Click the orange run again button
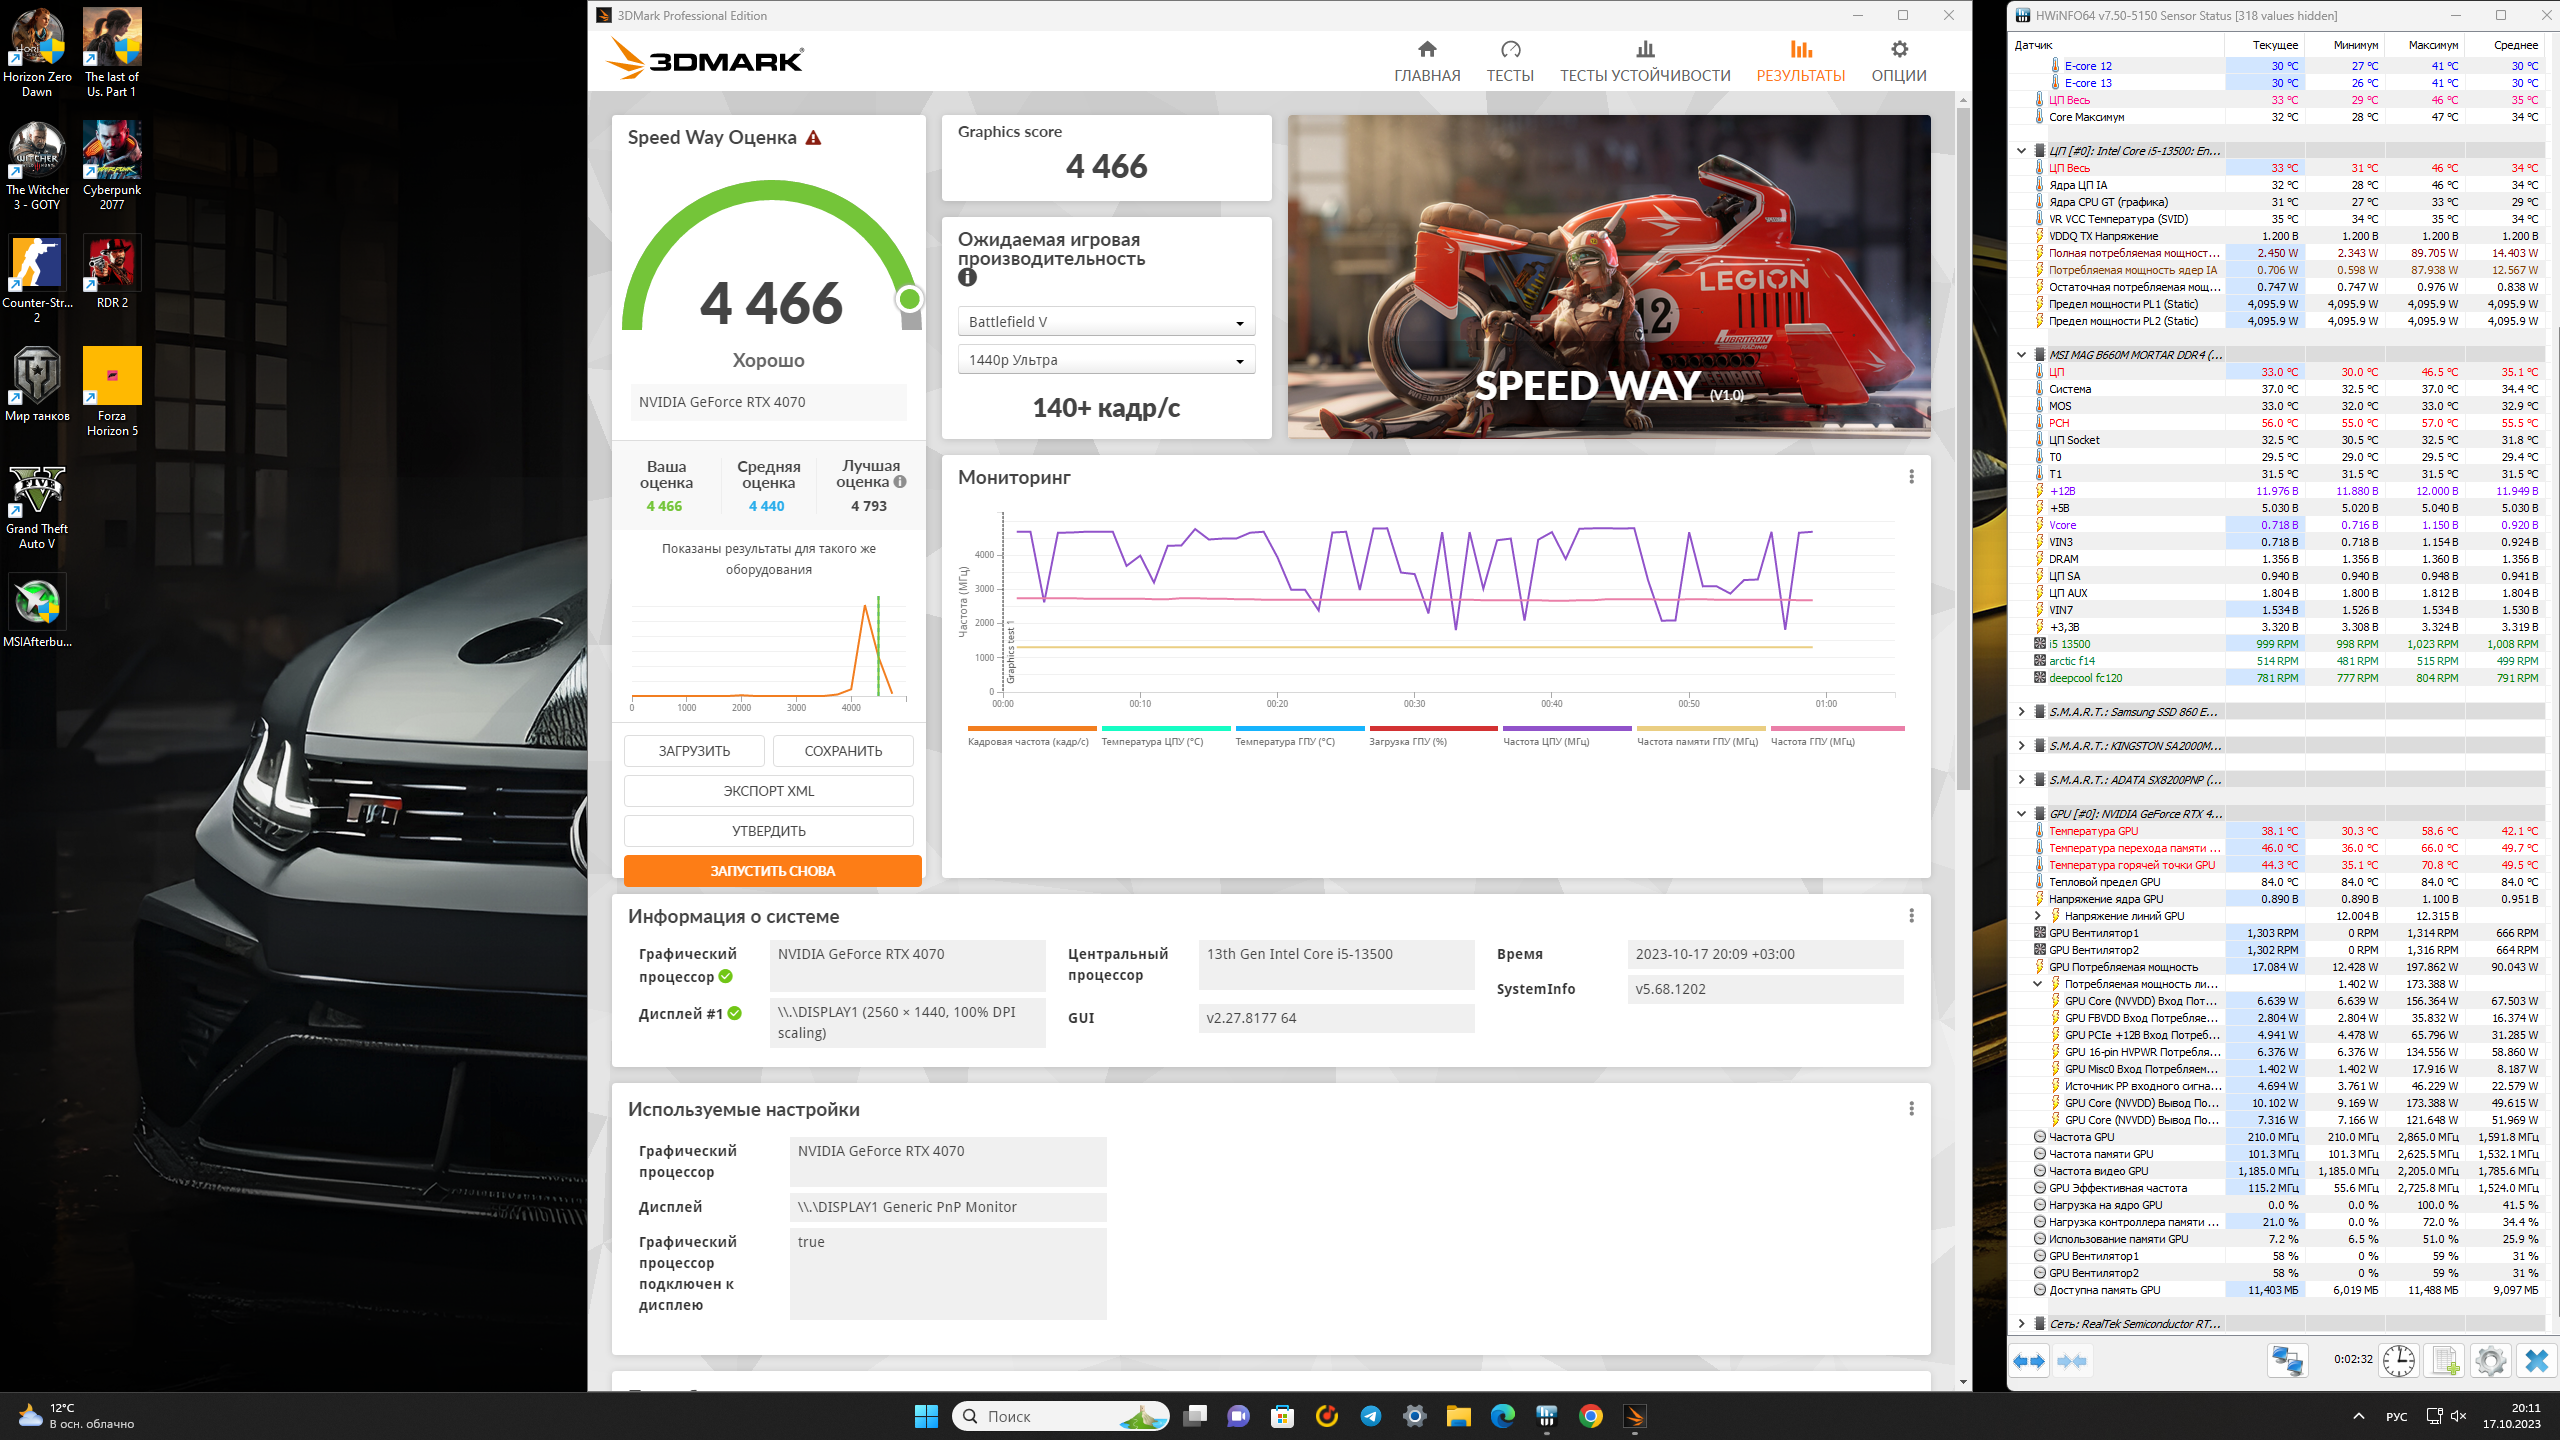Viewport: 2560px width, 1440px height. pyautogui.click(x=772, y=871)
